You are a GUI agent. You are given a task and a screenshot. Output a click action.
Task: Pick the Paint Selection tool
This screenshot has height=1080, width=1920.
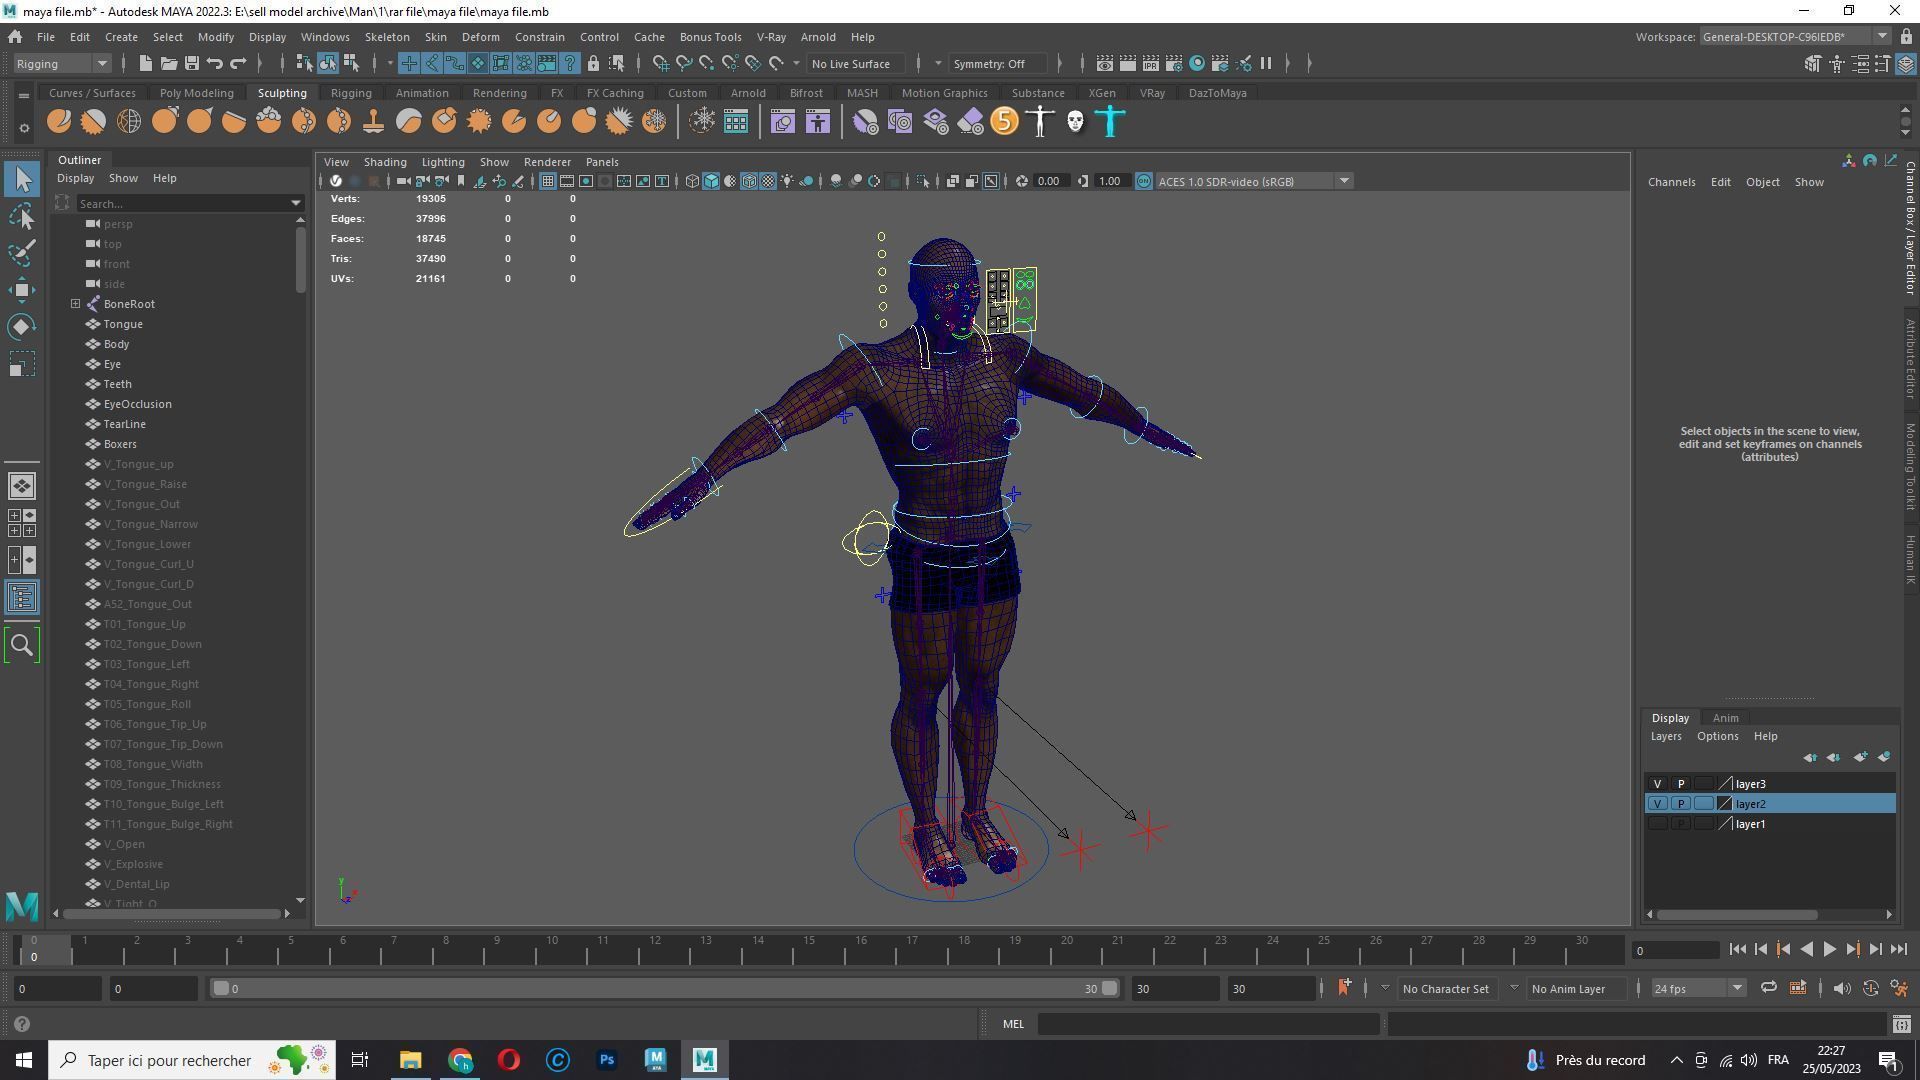coord(22,253)
